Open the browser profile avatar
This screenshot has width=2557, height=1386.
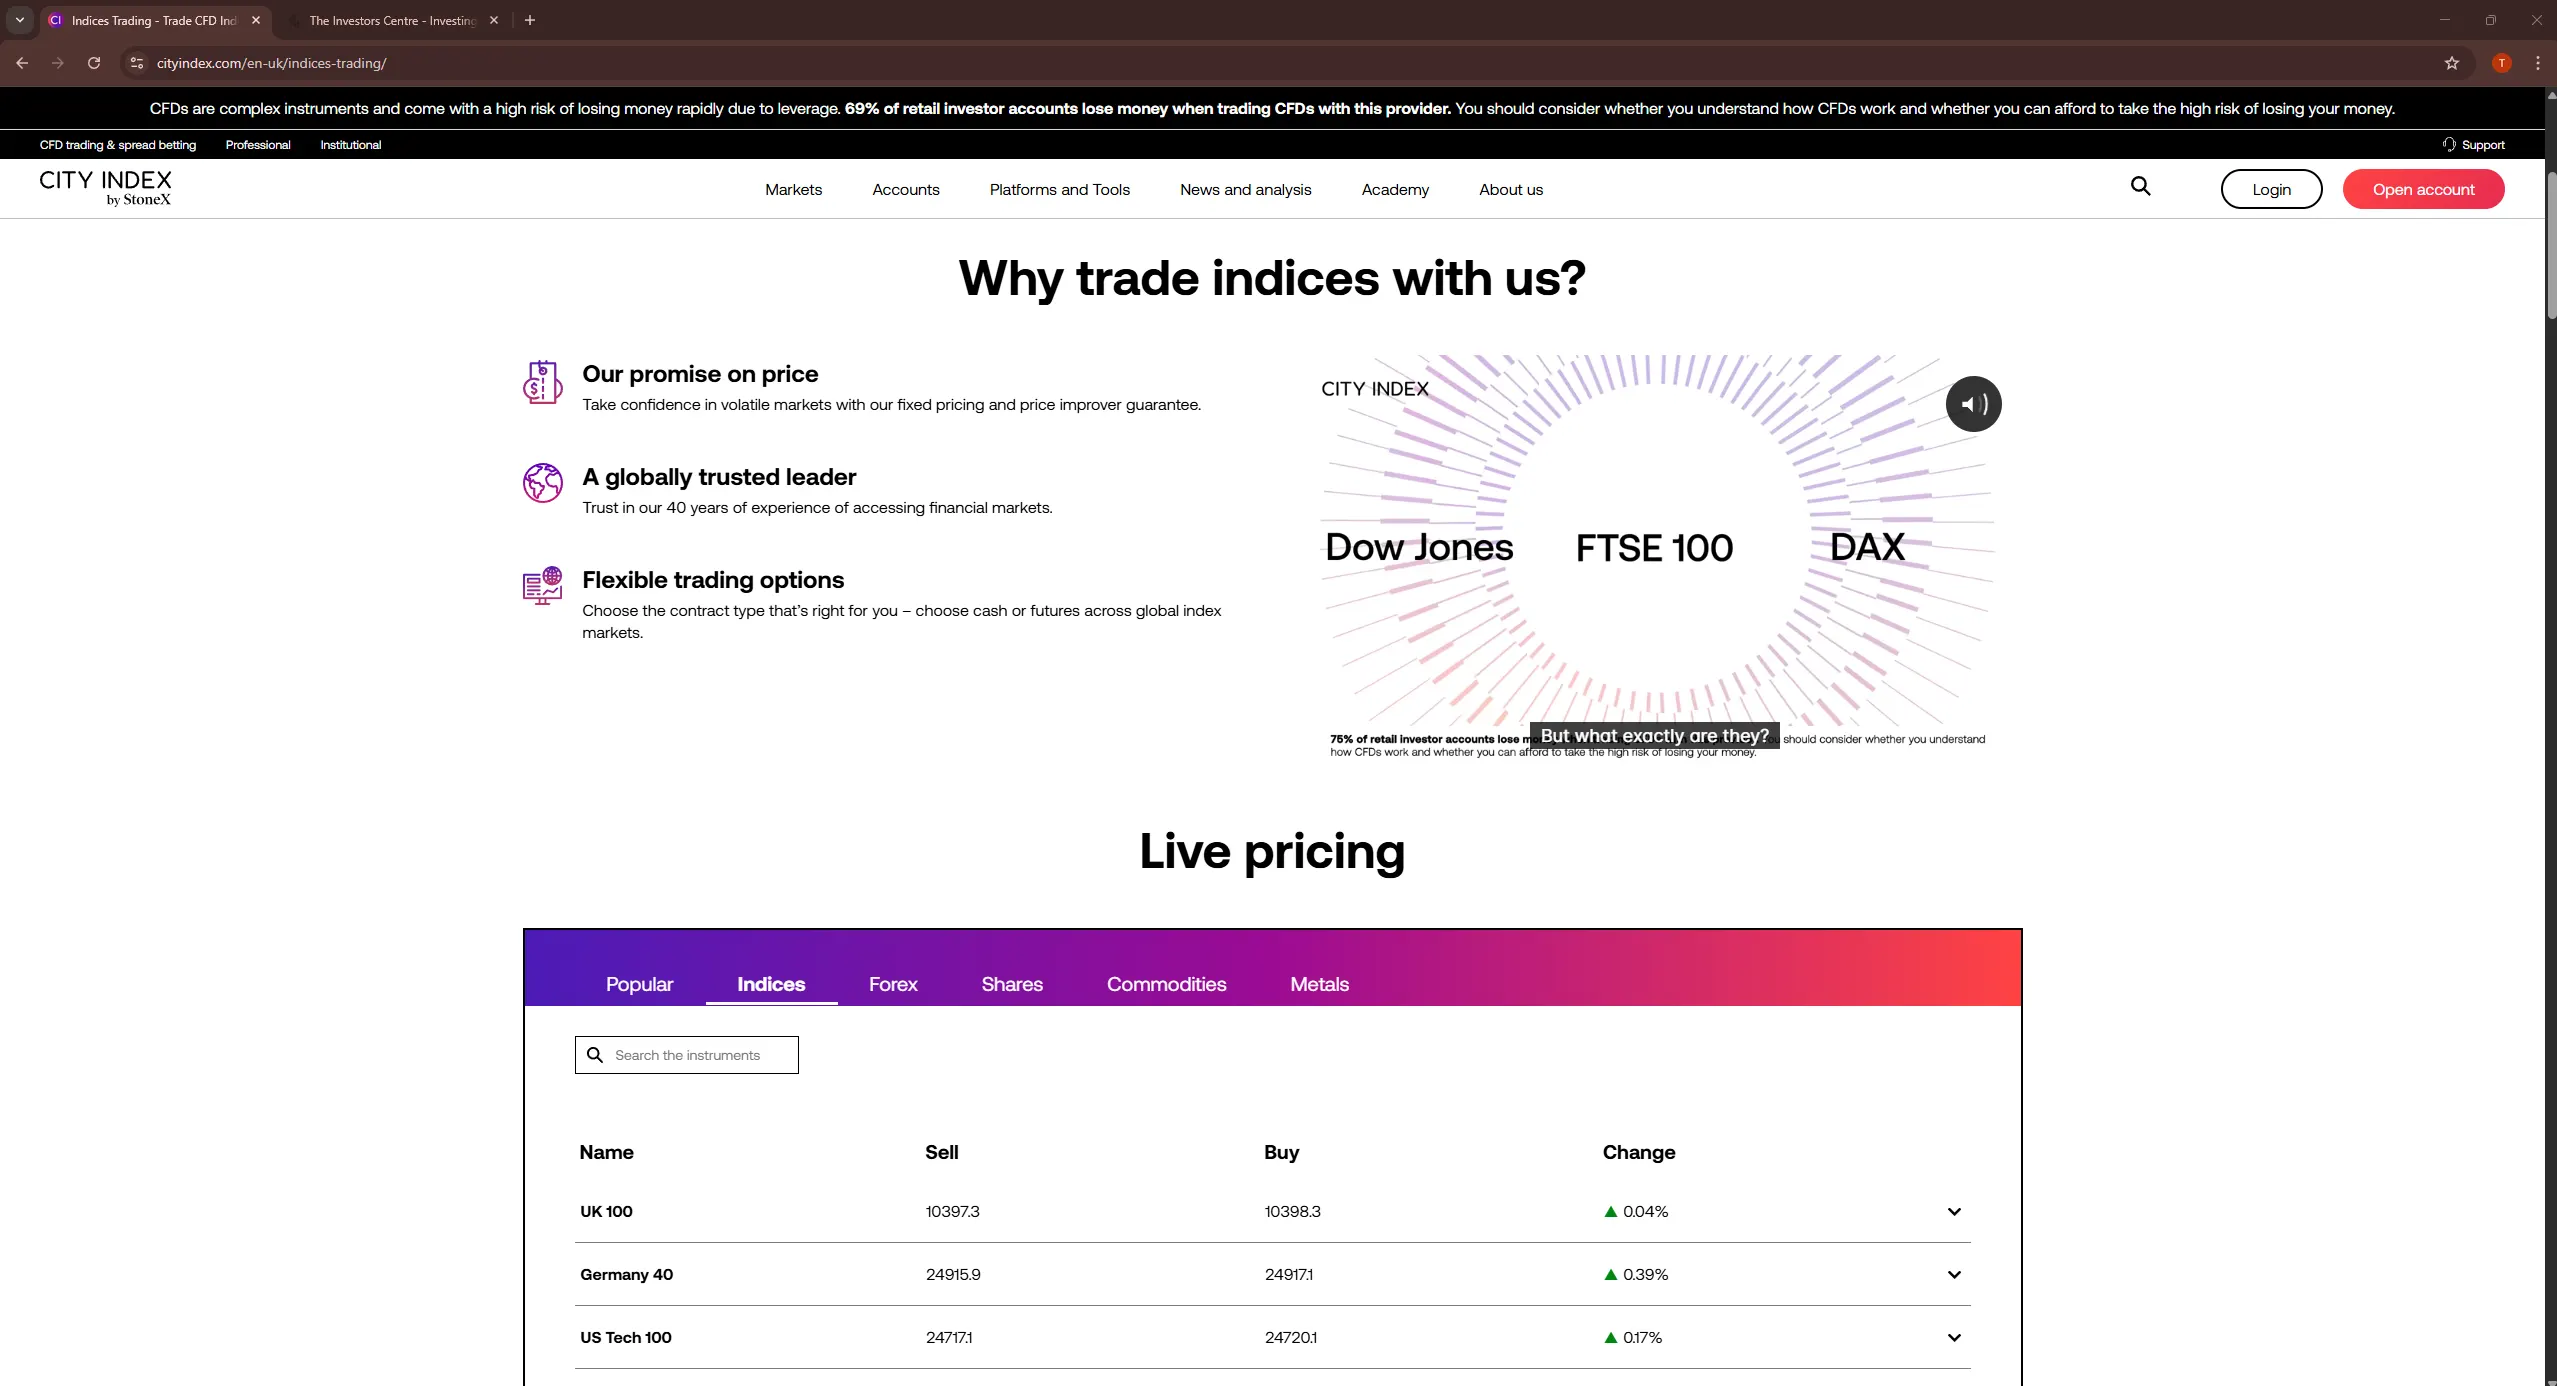click(x=2501, y=63)
